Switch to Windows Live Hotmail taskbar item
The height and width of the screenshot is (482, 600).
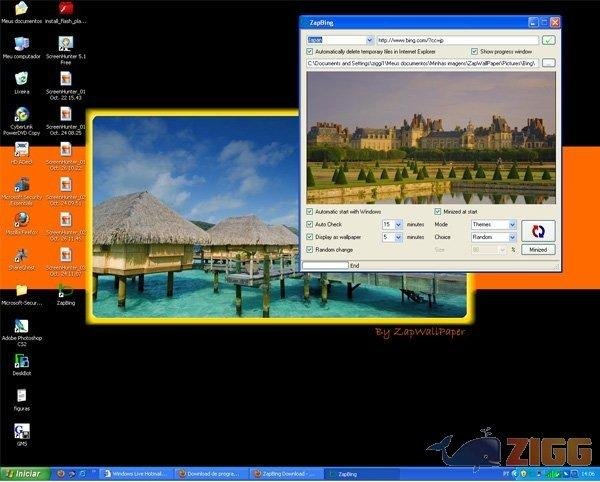pyautogui.click(x=137, y=473)
